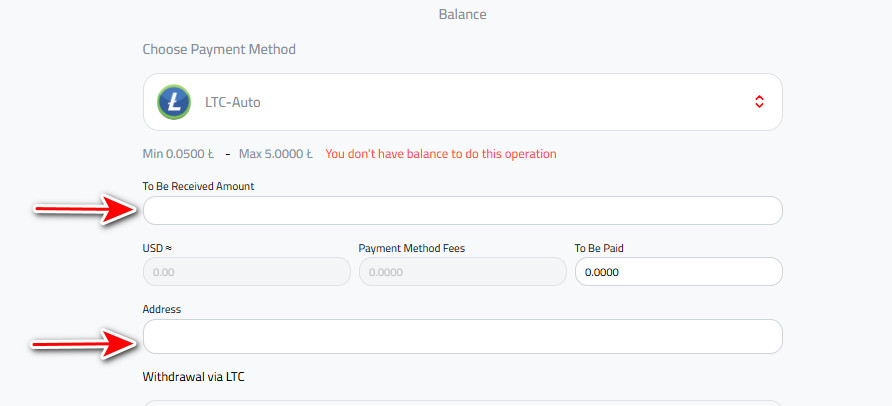
Task: Click the Payment Method Fees label
Action: (x=412, y=248)
